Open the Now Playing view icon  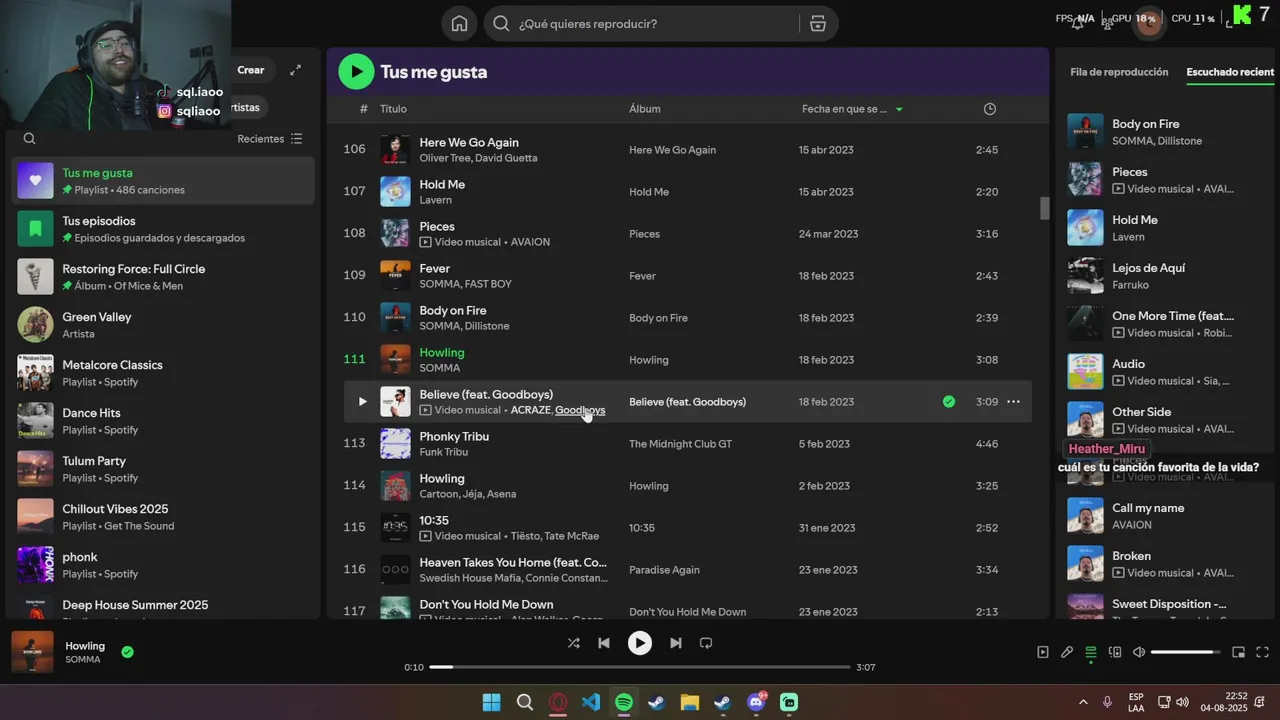(1043, 652)
